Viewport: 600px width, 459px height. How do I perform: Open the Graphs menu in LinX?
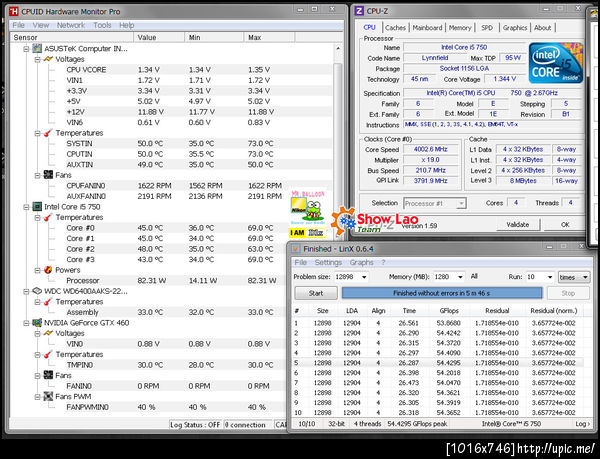(361, 262)
